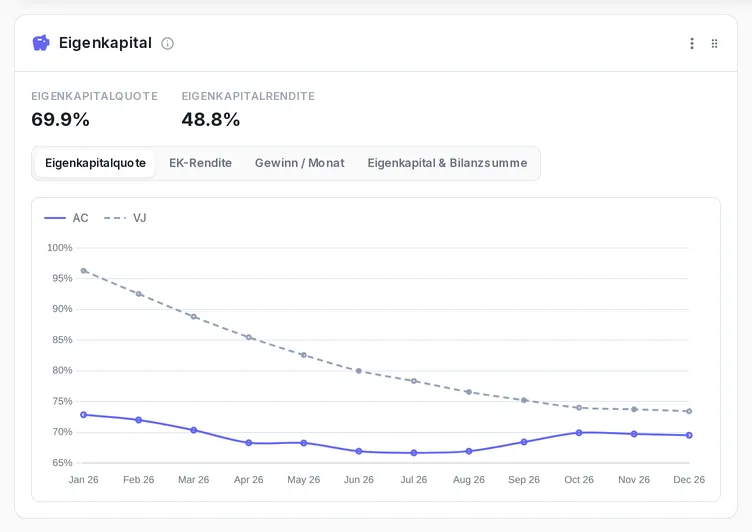Image resolution: width=752 pixels, height=532 pixels.
Task: Select the Eigenkapitalquote tab
Action: (95, 163)
